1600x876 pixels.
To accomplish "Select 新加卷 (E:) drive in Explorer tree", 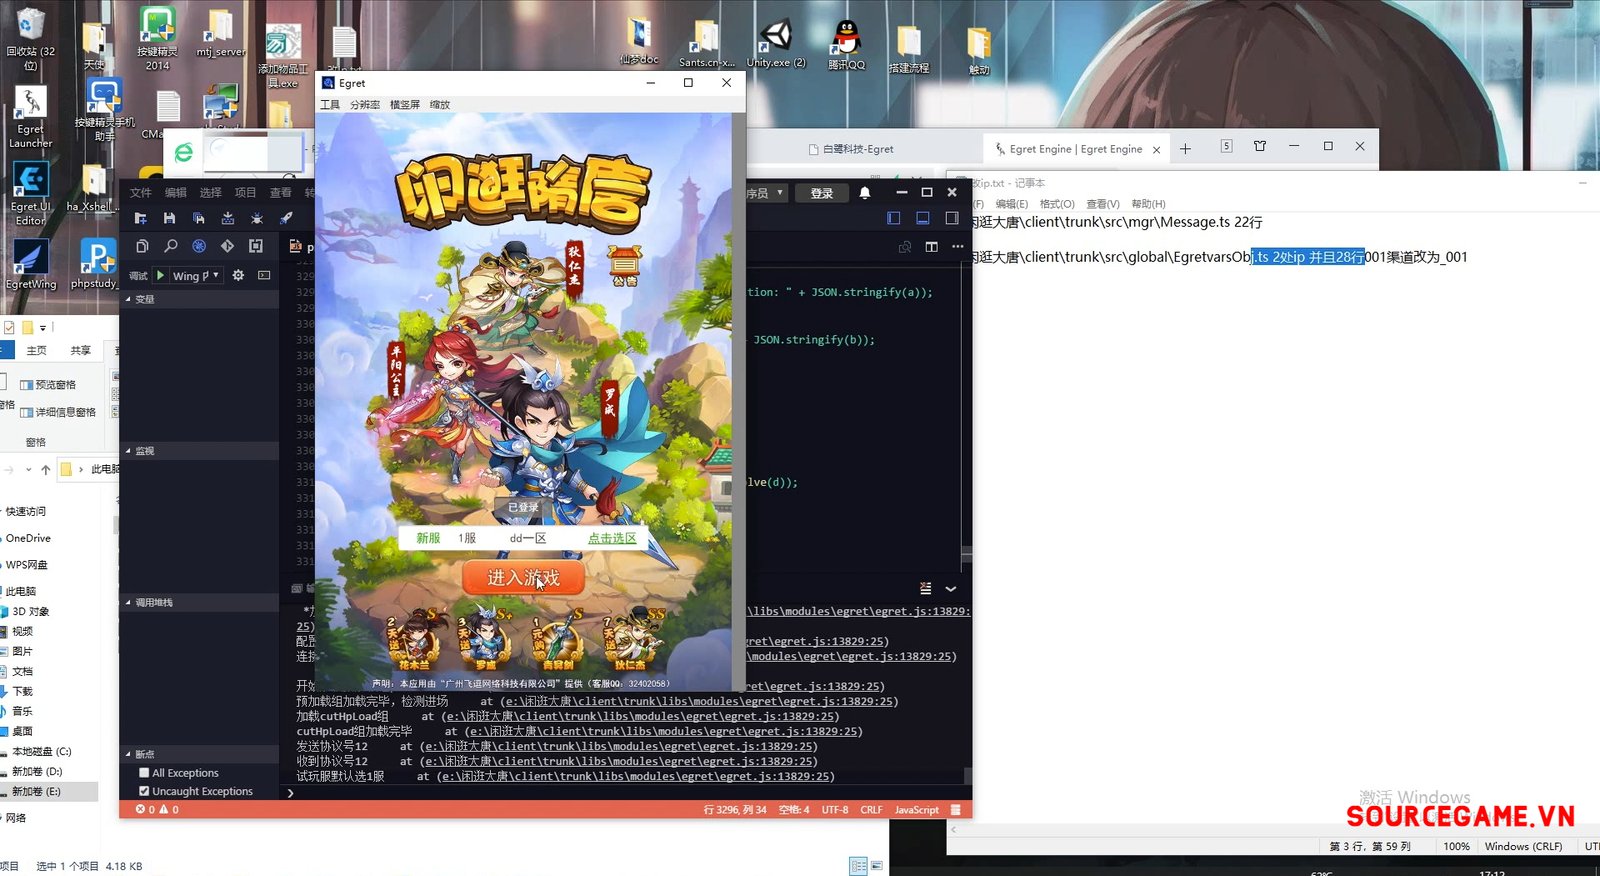I will point(37,791).
